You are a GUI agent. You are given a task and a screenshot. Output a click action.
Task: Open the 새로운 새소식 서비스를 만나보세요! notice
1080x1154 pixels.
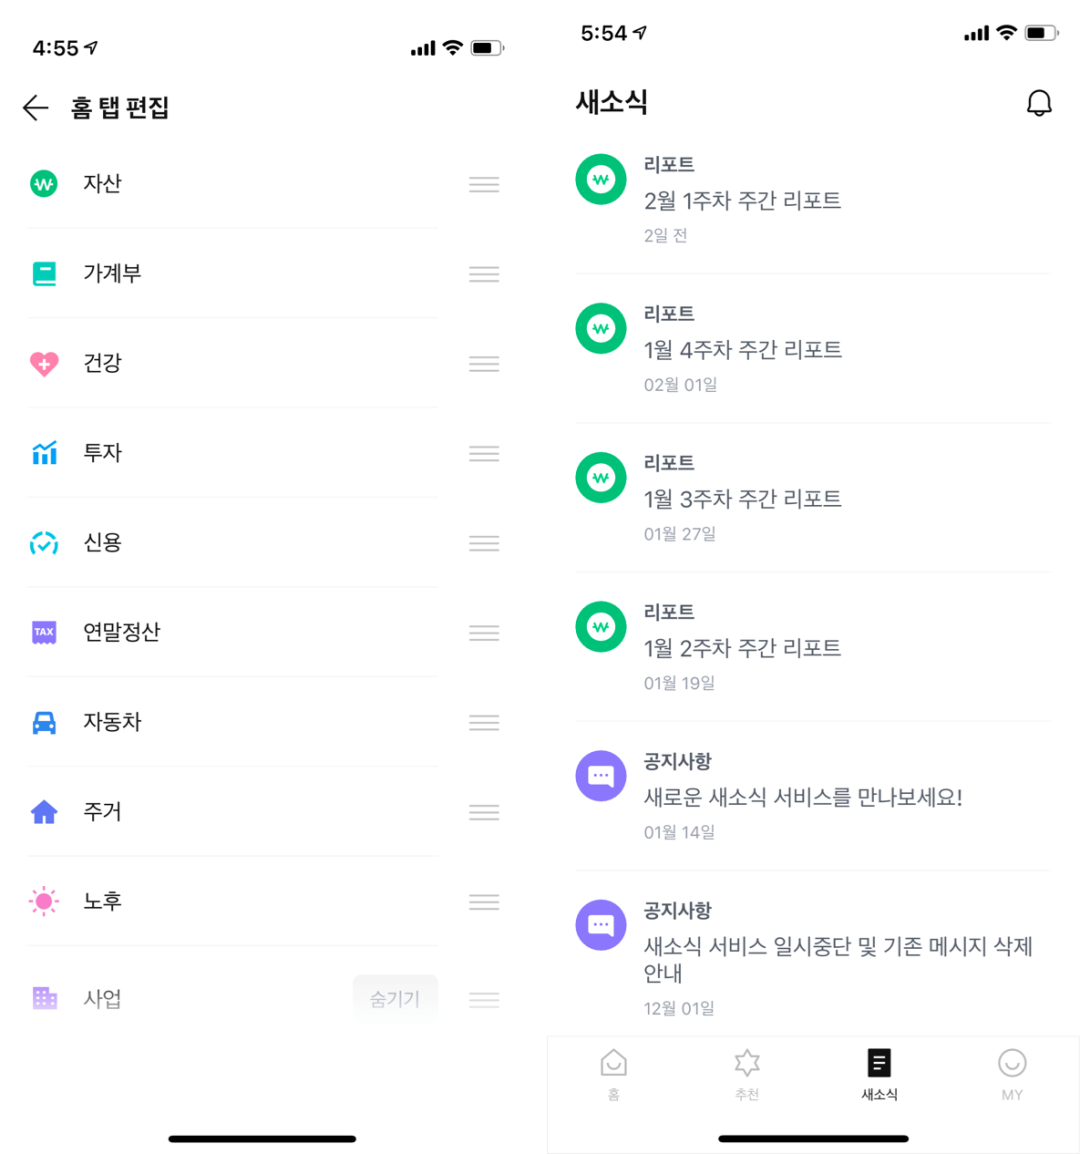813,796
